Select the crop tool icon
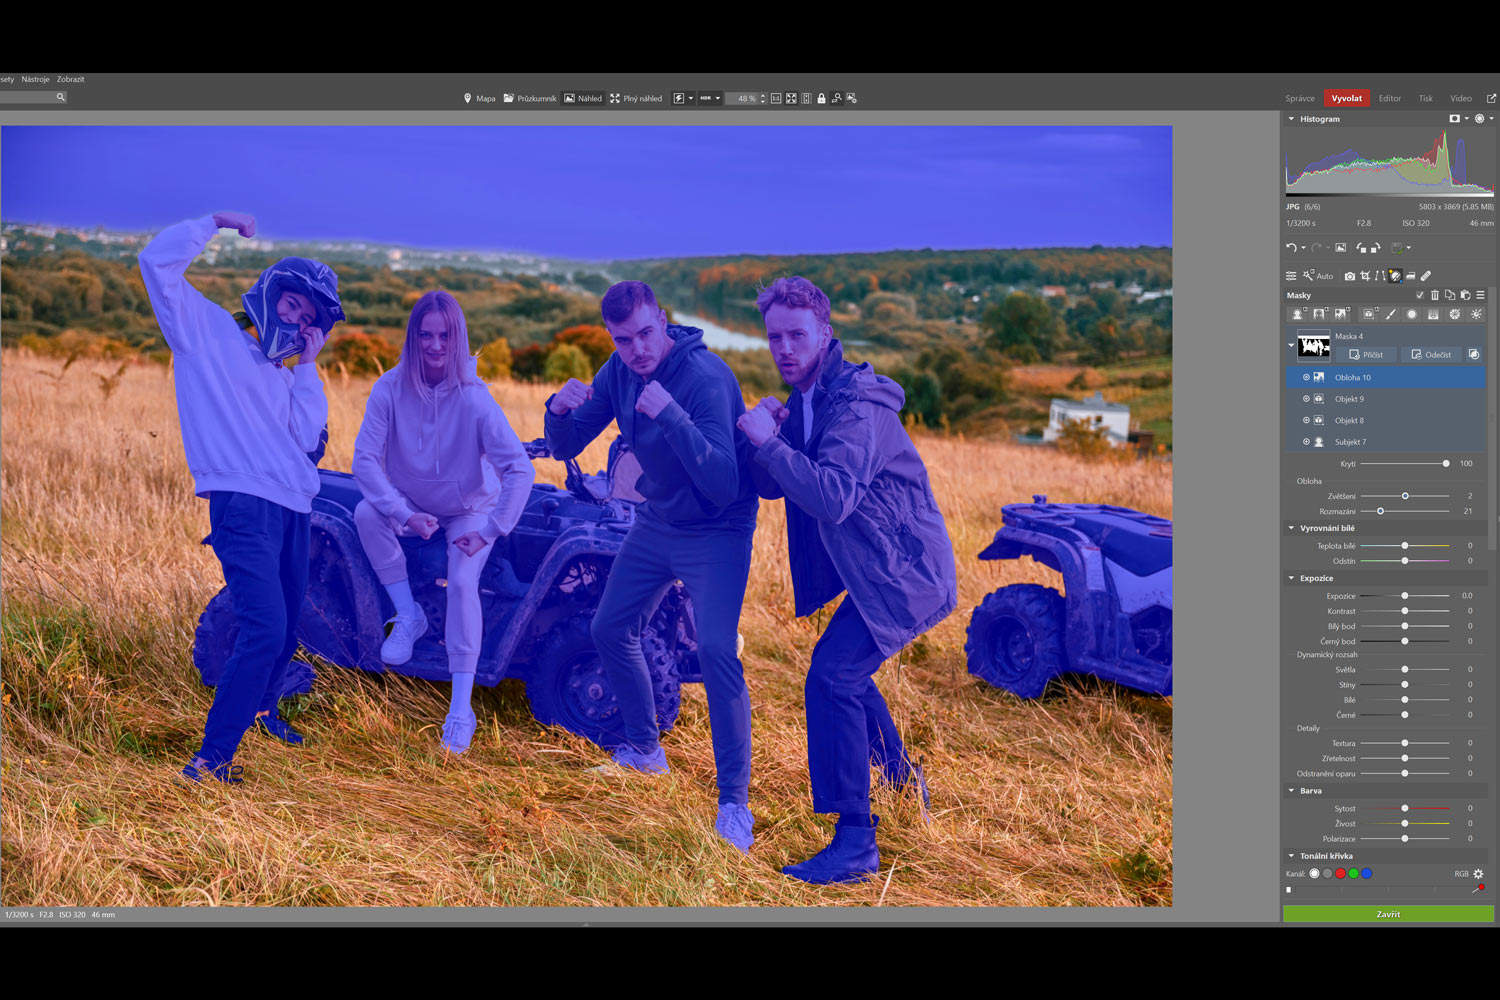The width and height of the screenshot is (1500, 1000). click(x=1365, y=276)
